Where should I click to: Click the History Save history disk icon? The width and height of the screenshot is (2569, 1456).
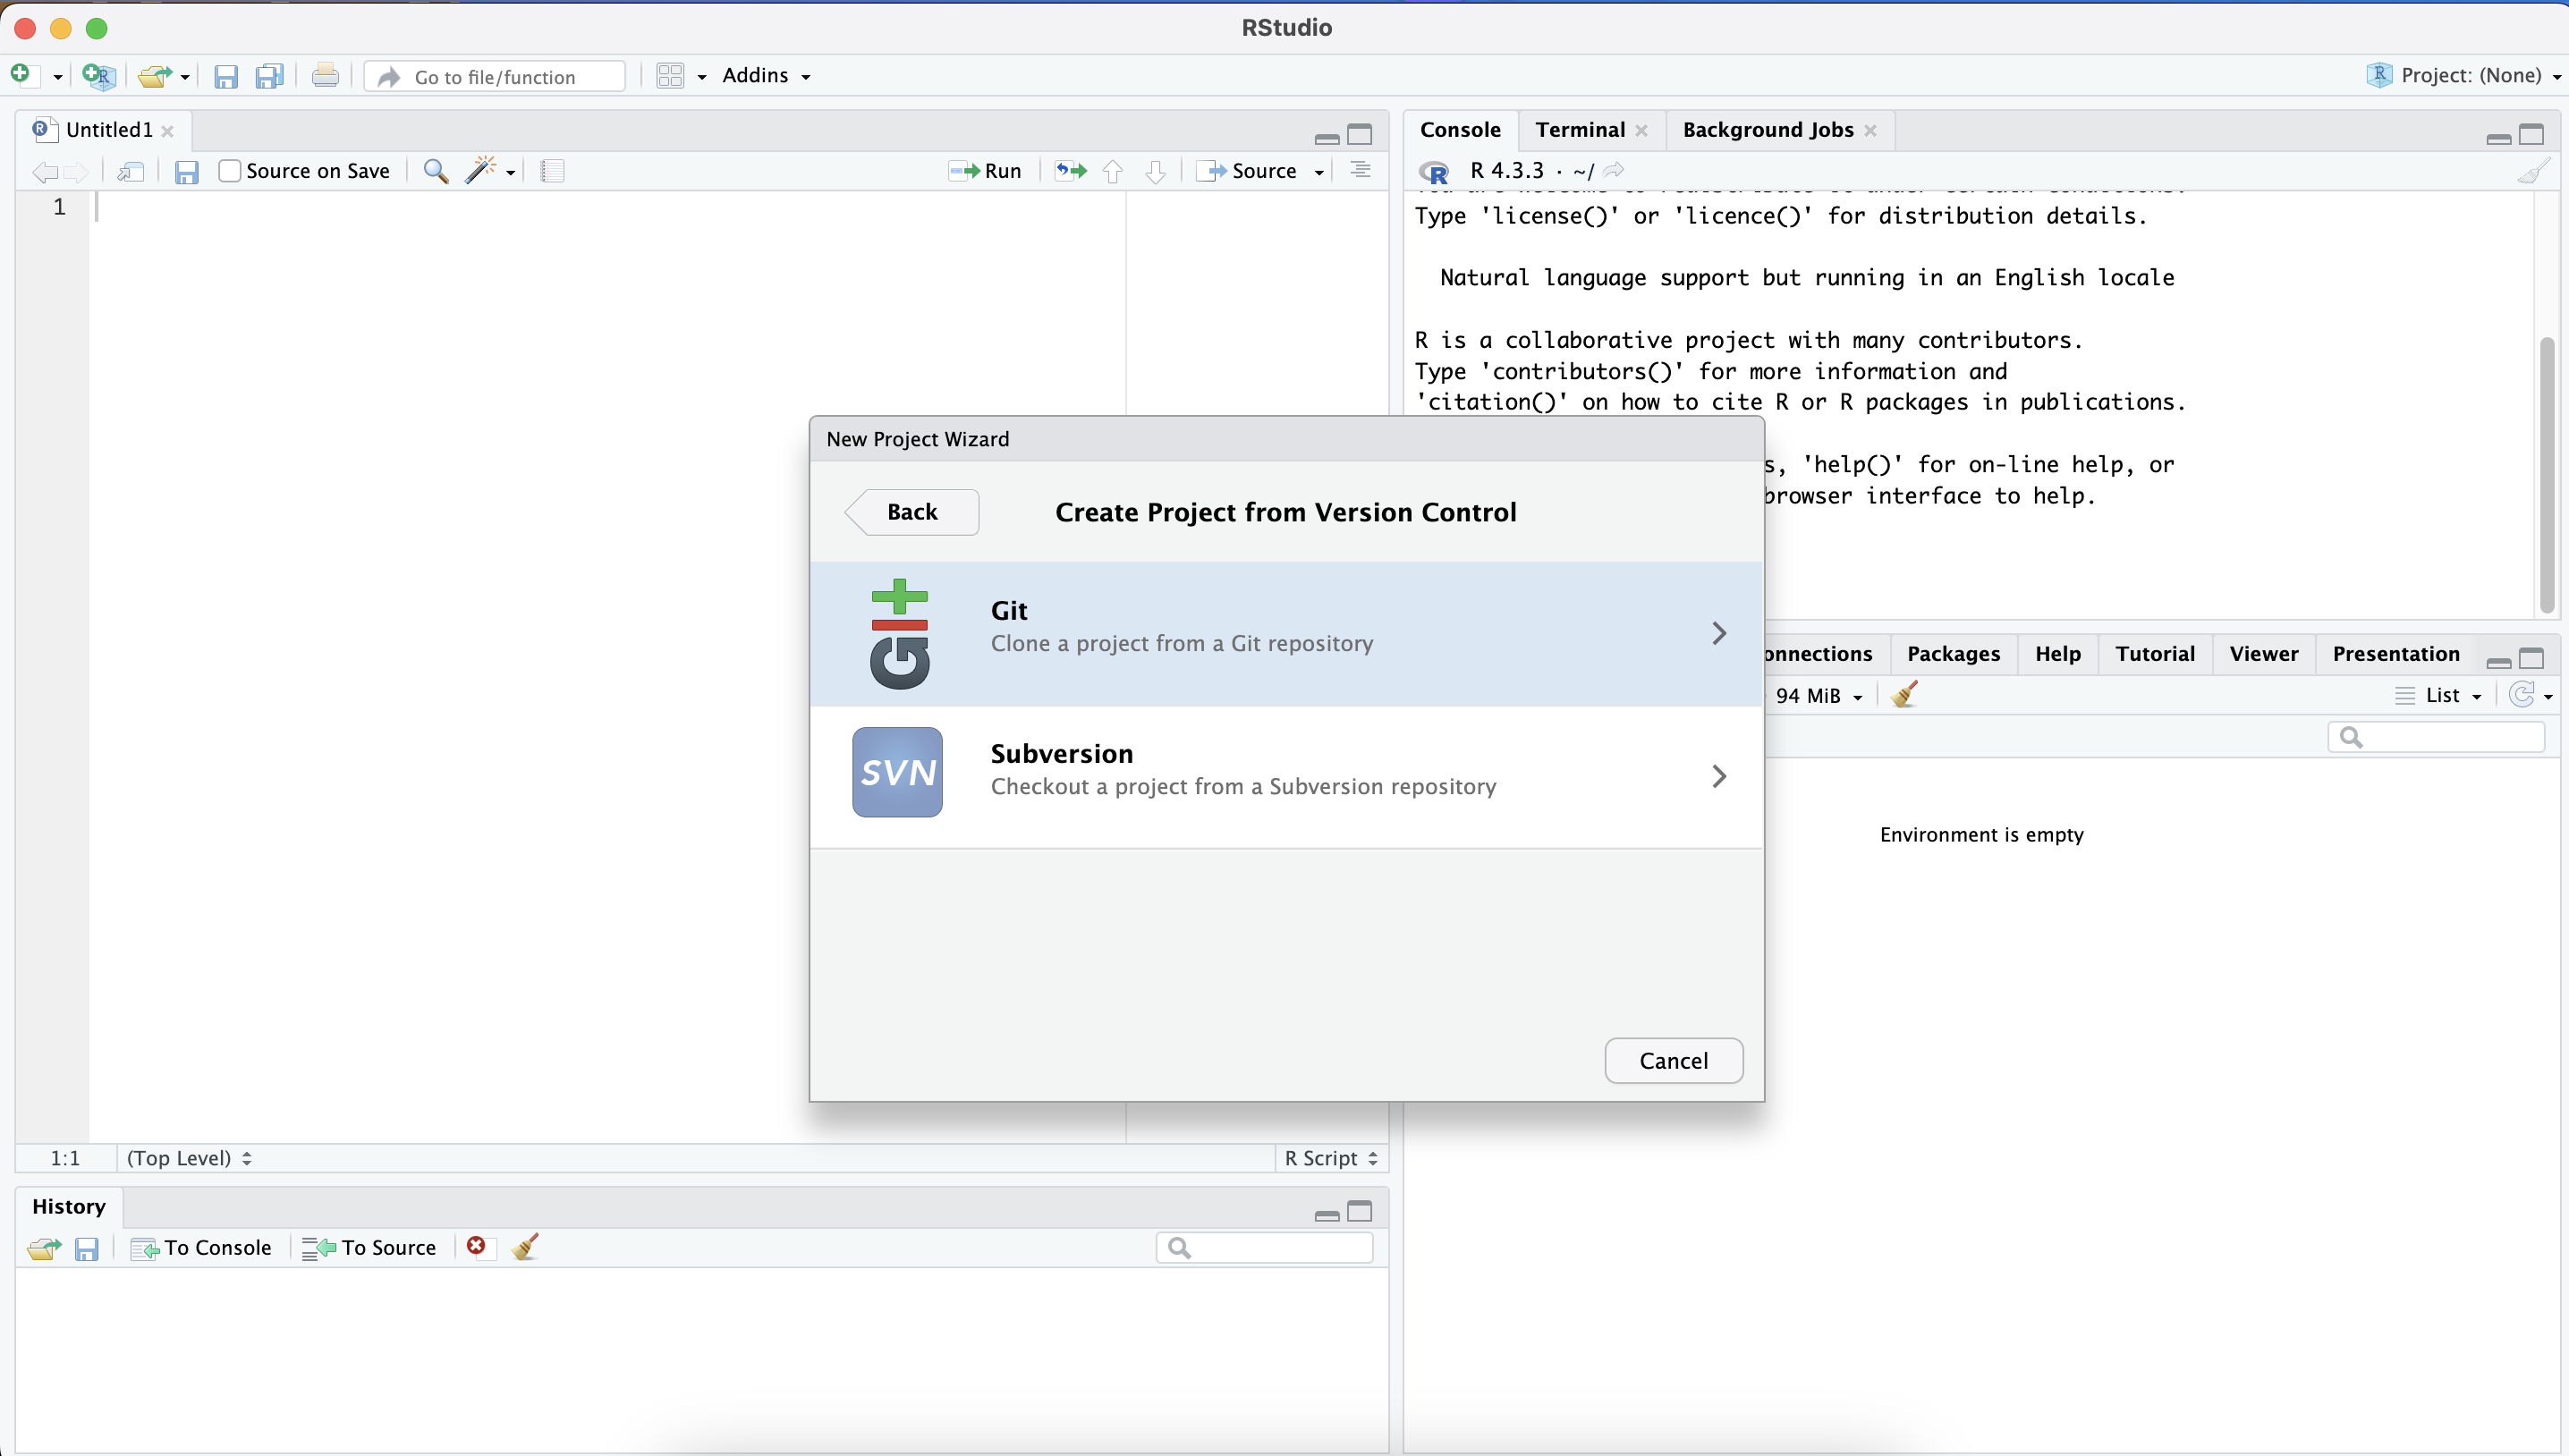87,1249
